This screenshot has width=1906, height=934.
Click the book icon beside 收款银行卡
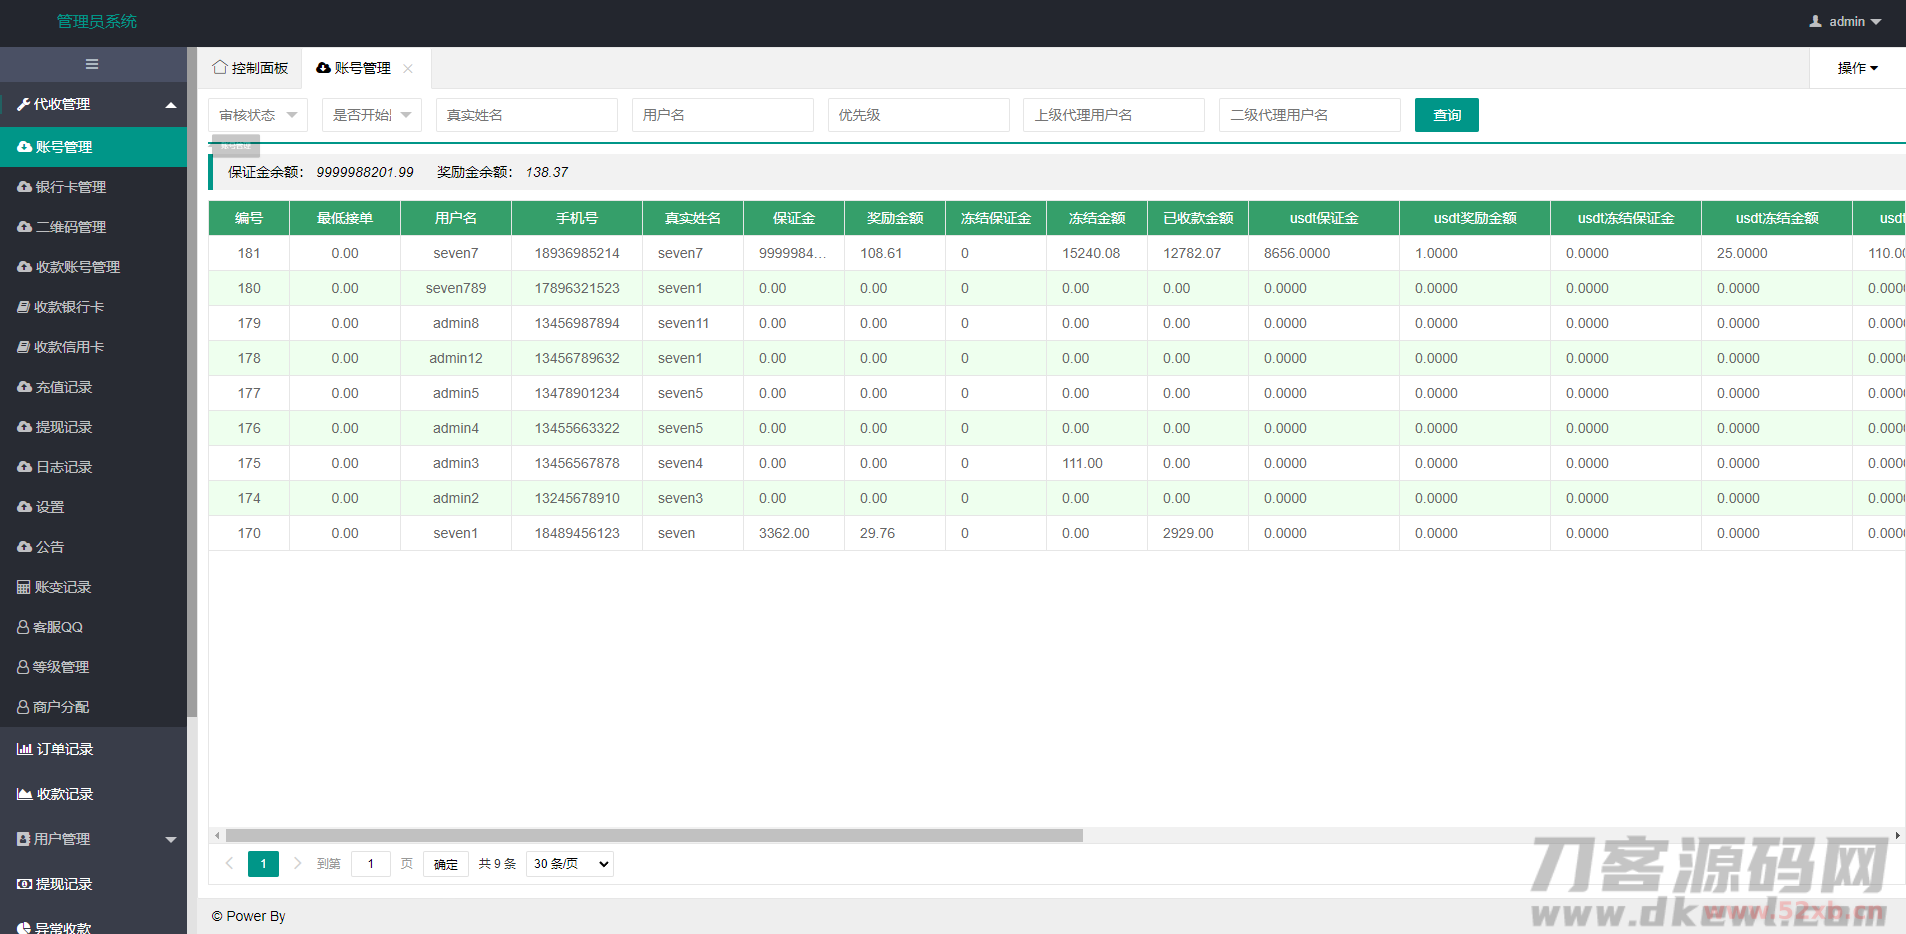coord(24,307)
